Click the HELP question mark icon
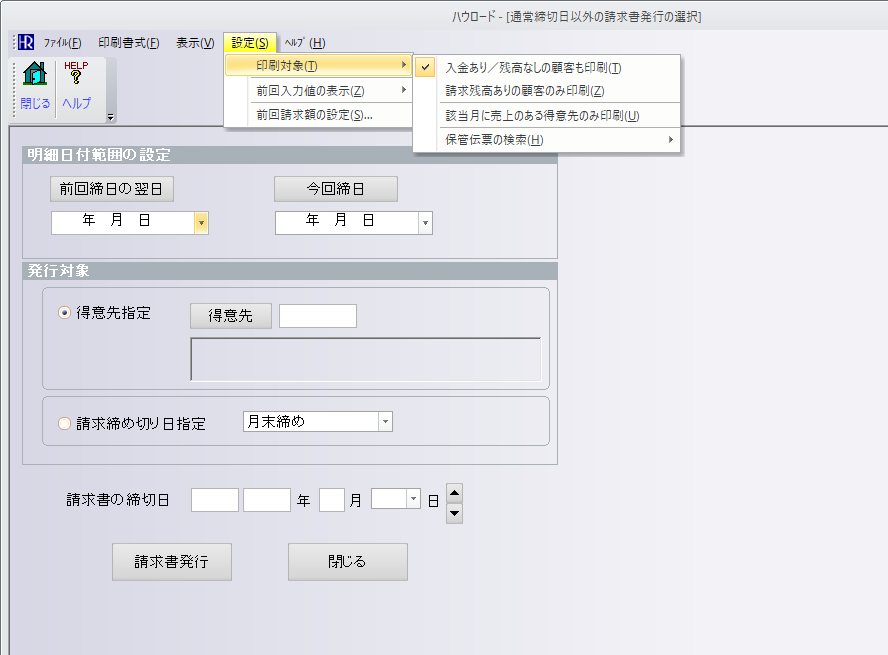The width and height of the screenshot is (888, 655). (75, 76)
